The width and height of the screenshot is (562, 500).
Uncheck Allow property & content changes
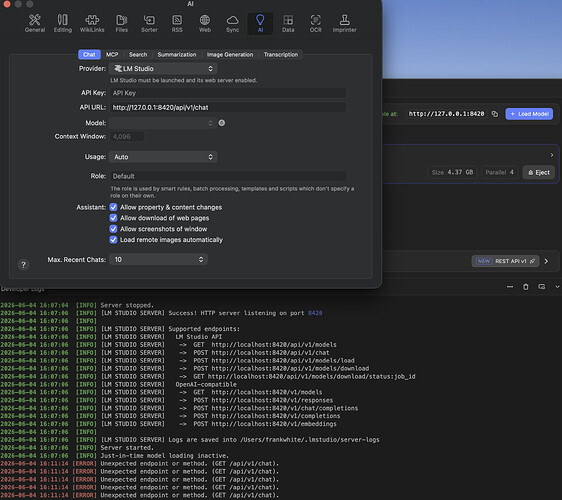coord(113,207)
